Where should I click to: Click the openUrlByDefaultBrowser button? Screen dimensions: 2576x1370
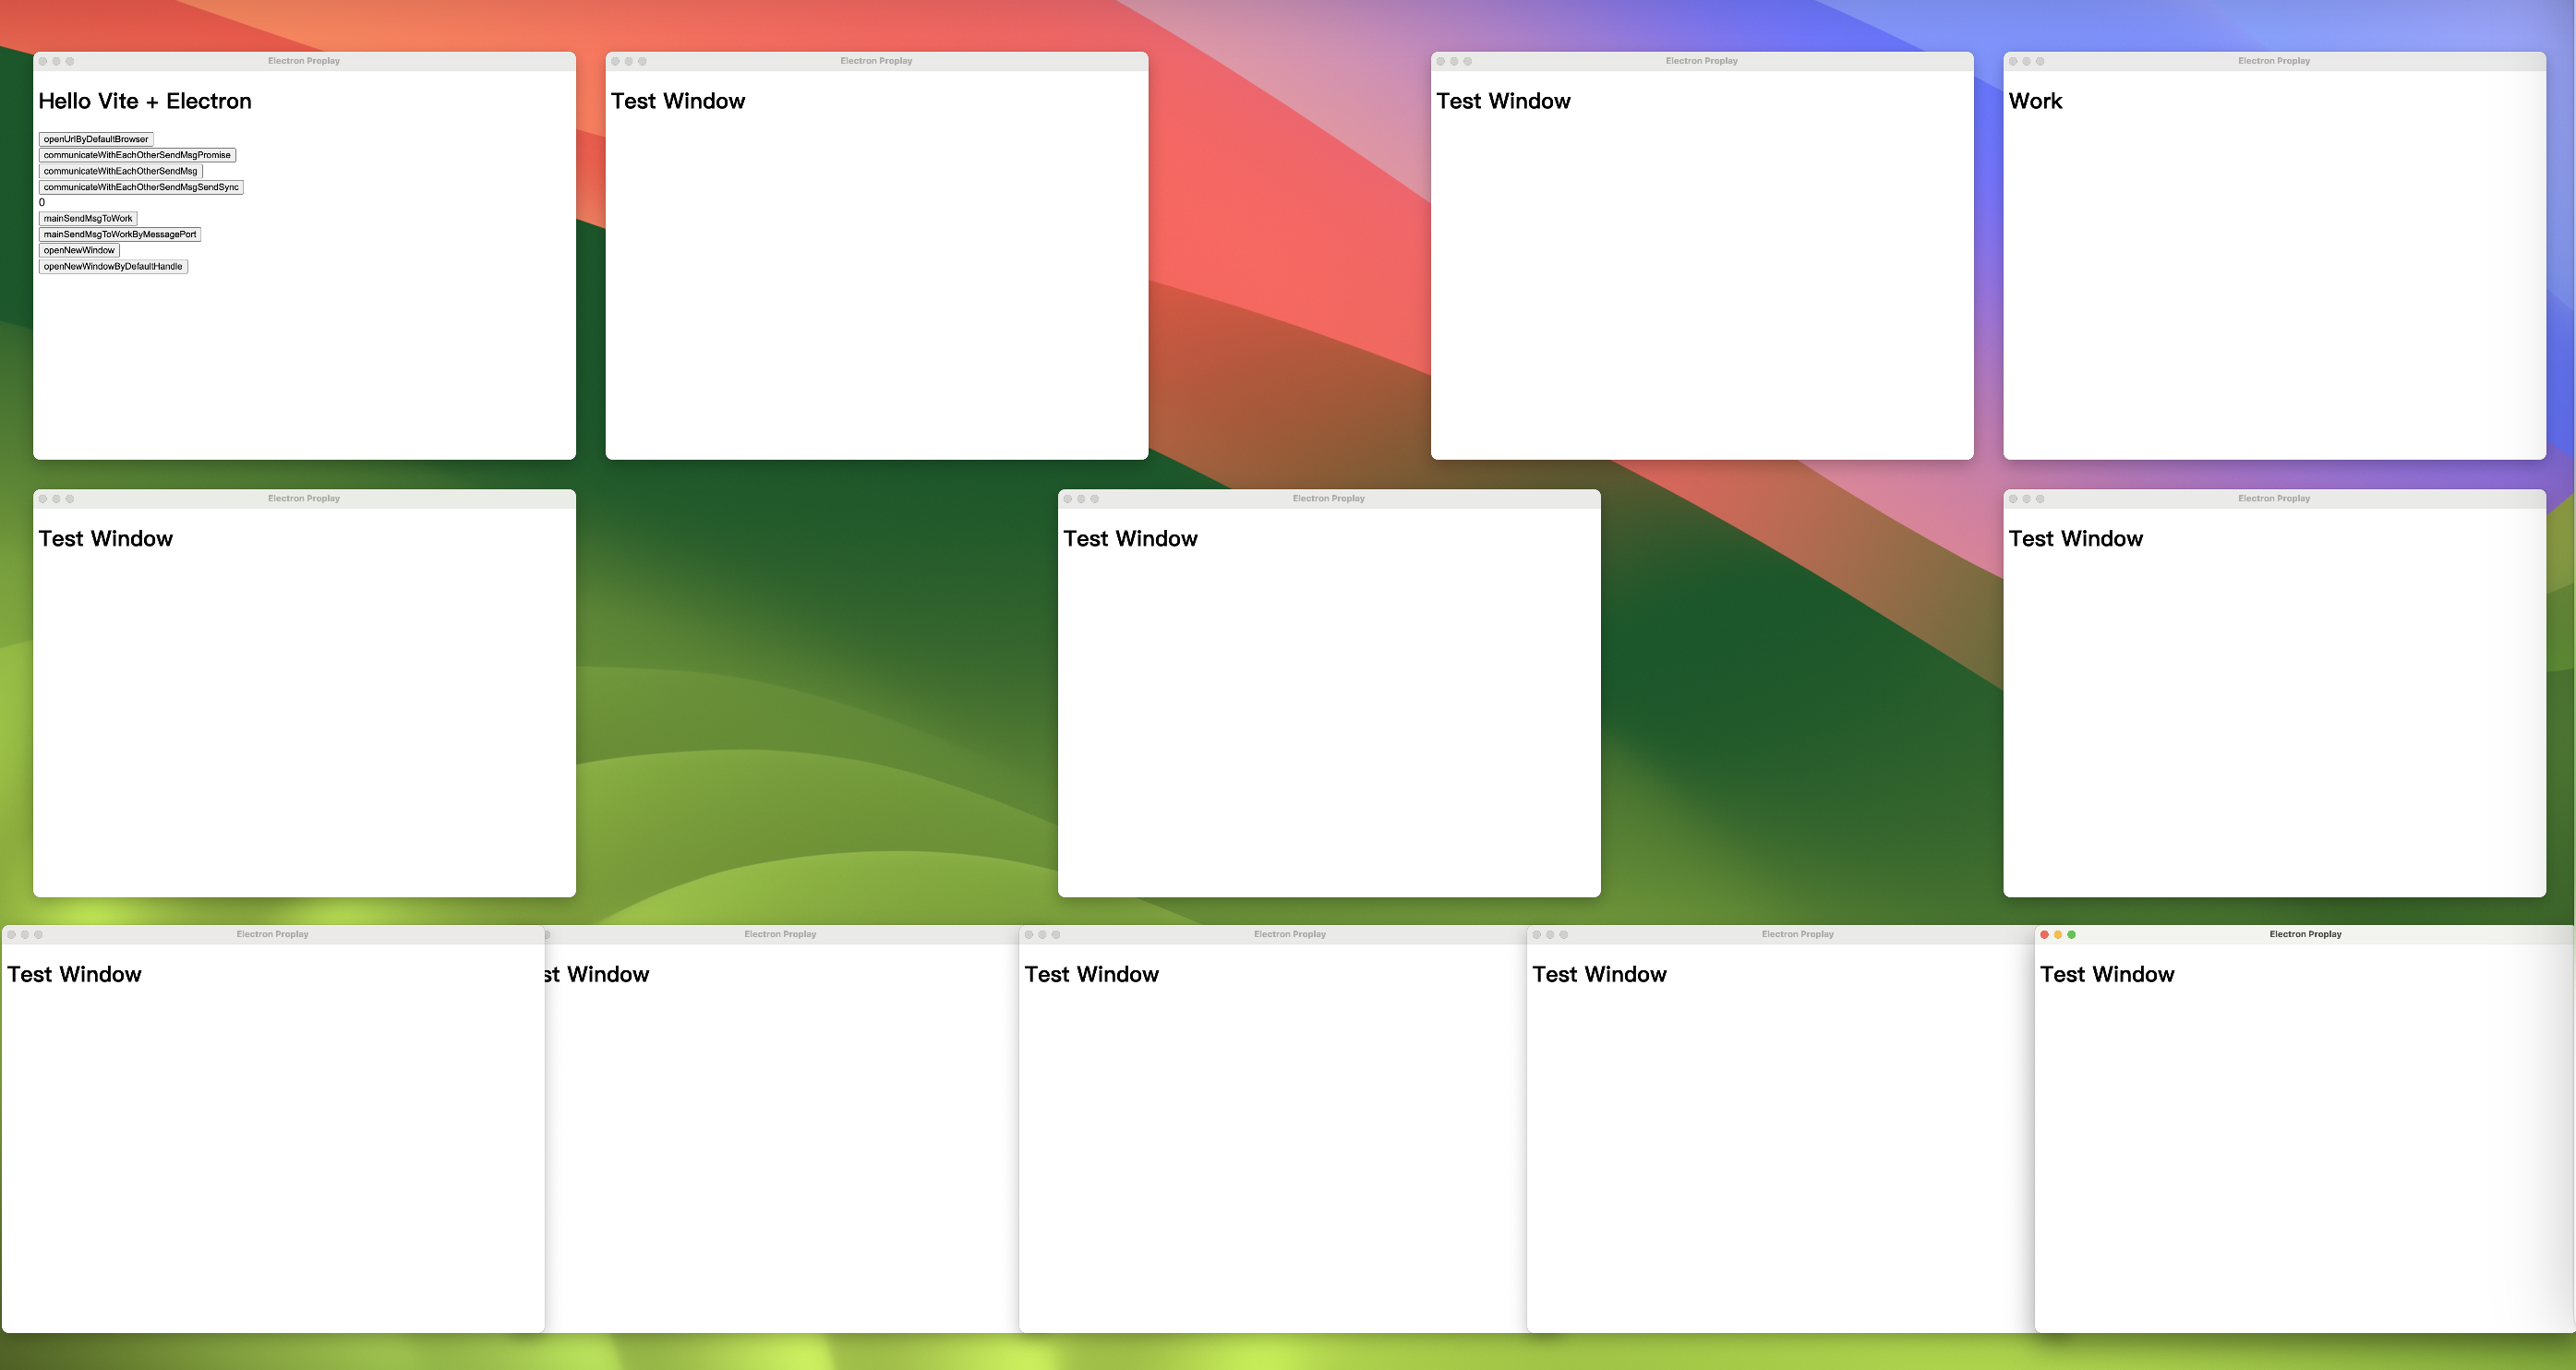tap(96, 139)
